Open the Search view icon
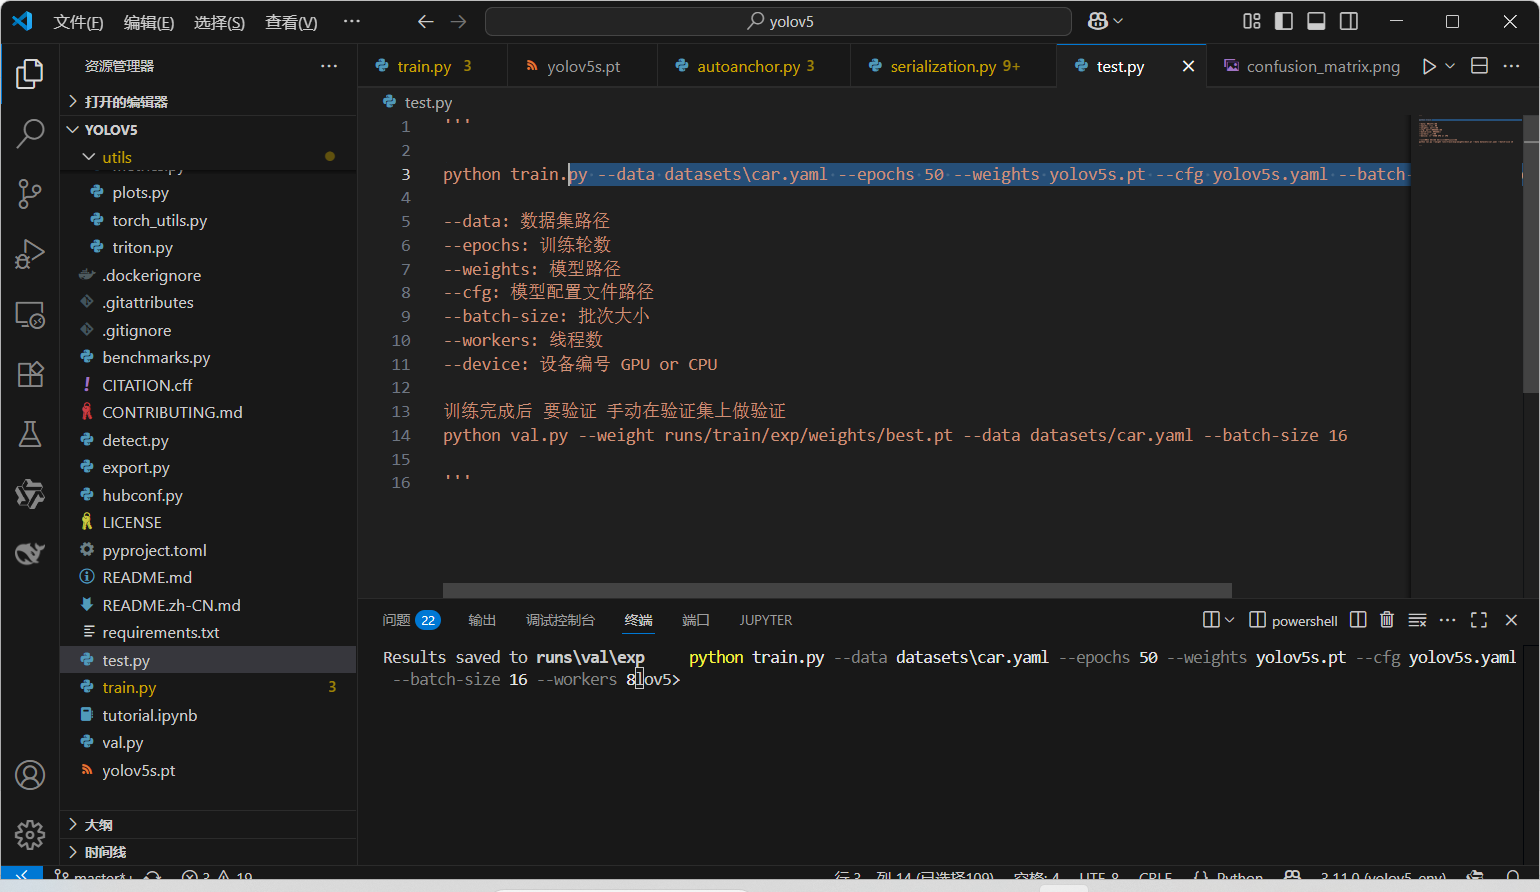The height and width of the screenshot is (892, 1540). click(x=30, y=133)
